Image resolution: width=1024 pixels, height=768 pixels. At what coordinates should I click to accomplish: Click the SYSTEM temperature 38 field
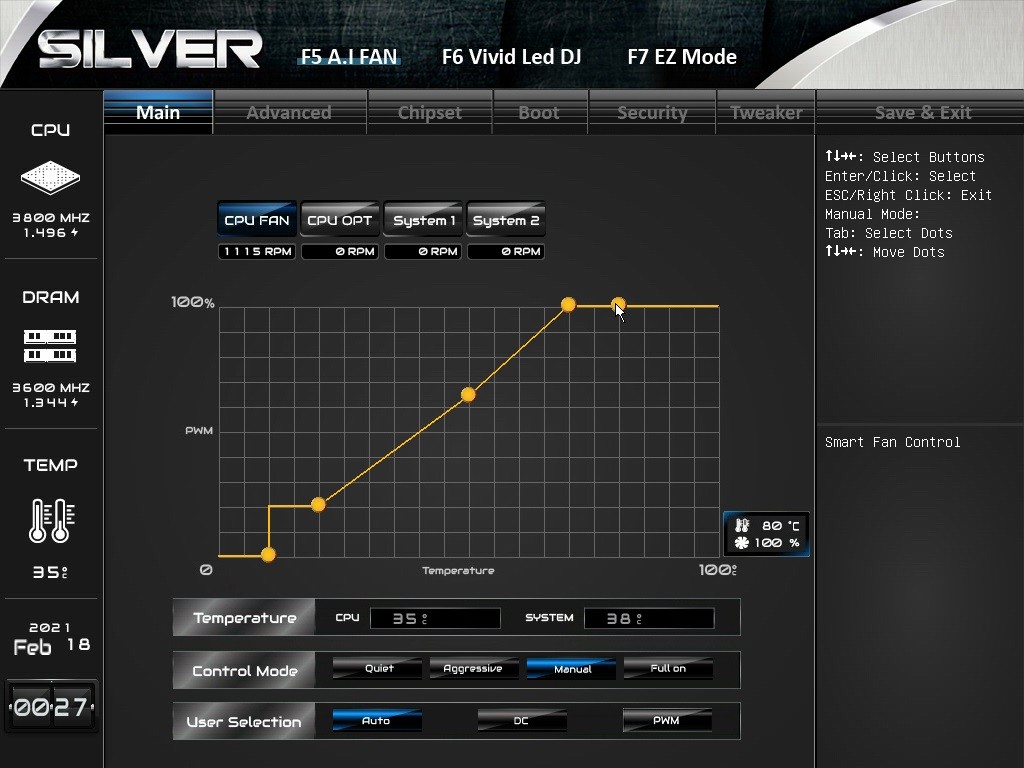tap(649, 618)
